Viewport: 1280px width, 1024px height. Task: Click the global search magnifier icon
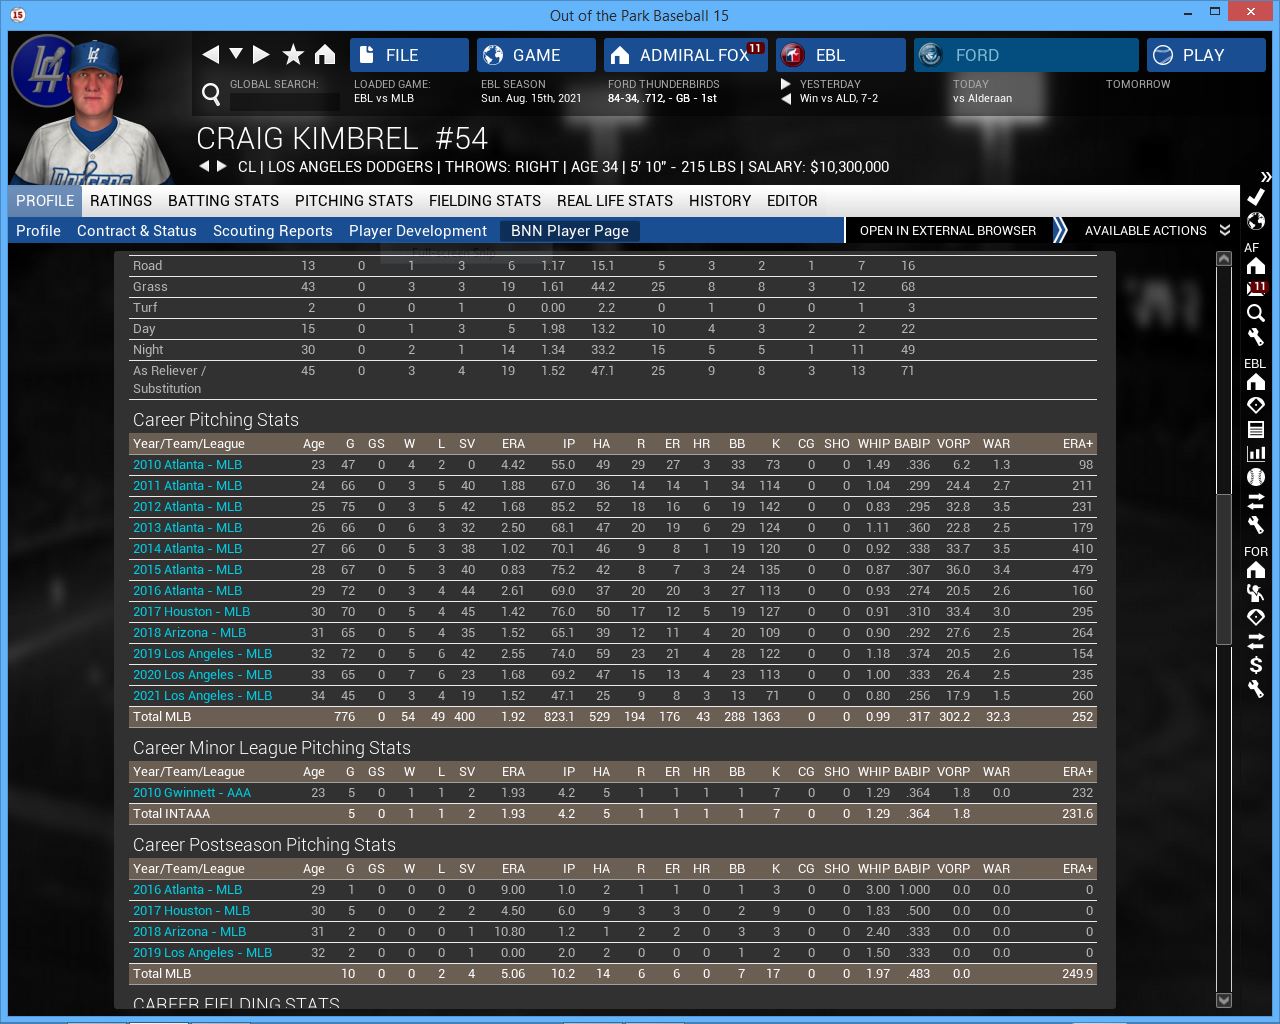click(211, 94)
